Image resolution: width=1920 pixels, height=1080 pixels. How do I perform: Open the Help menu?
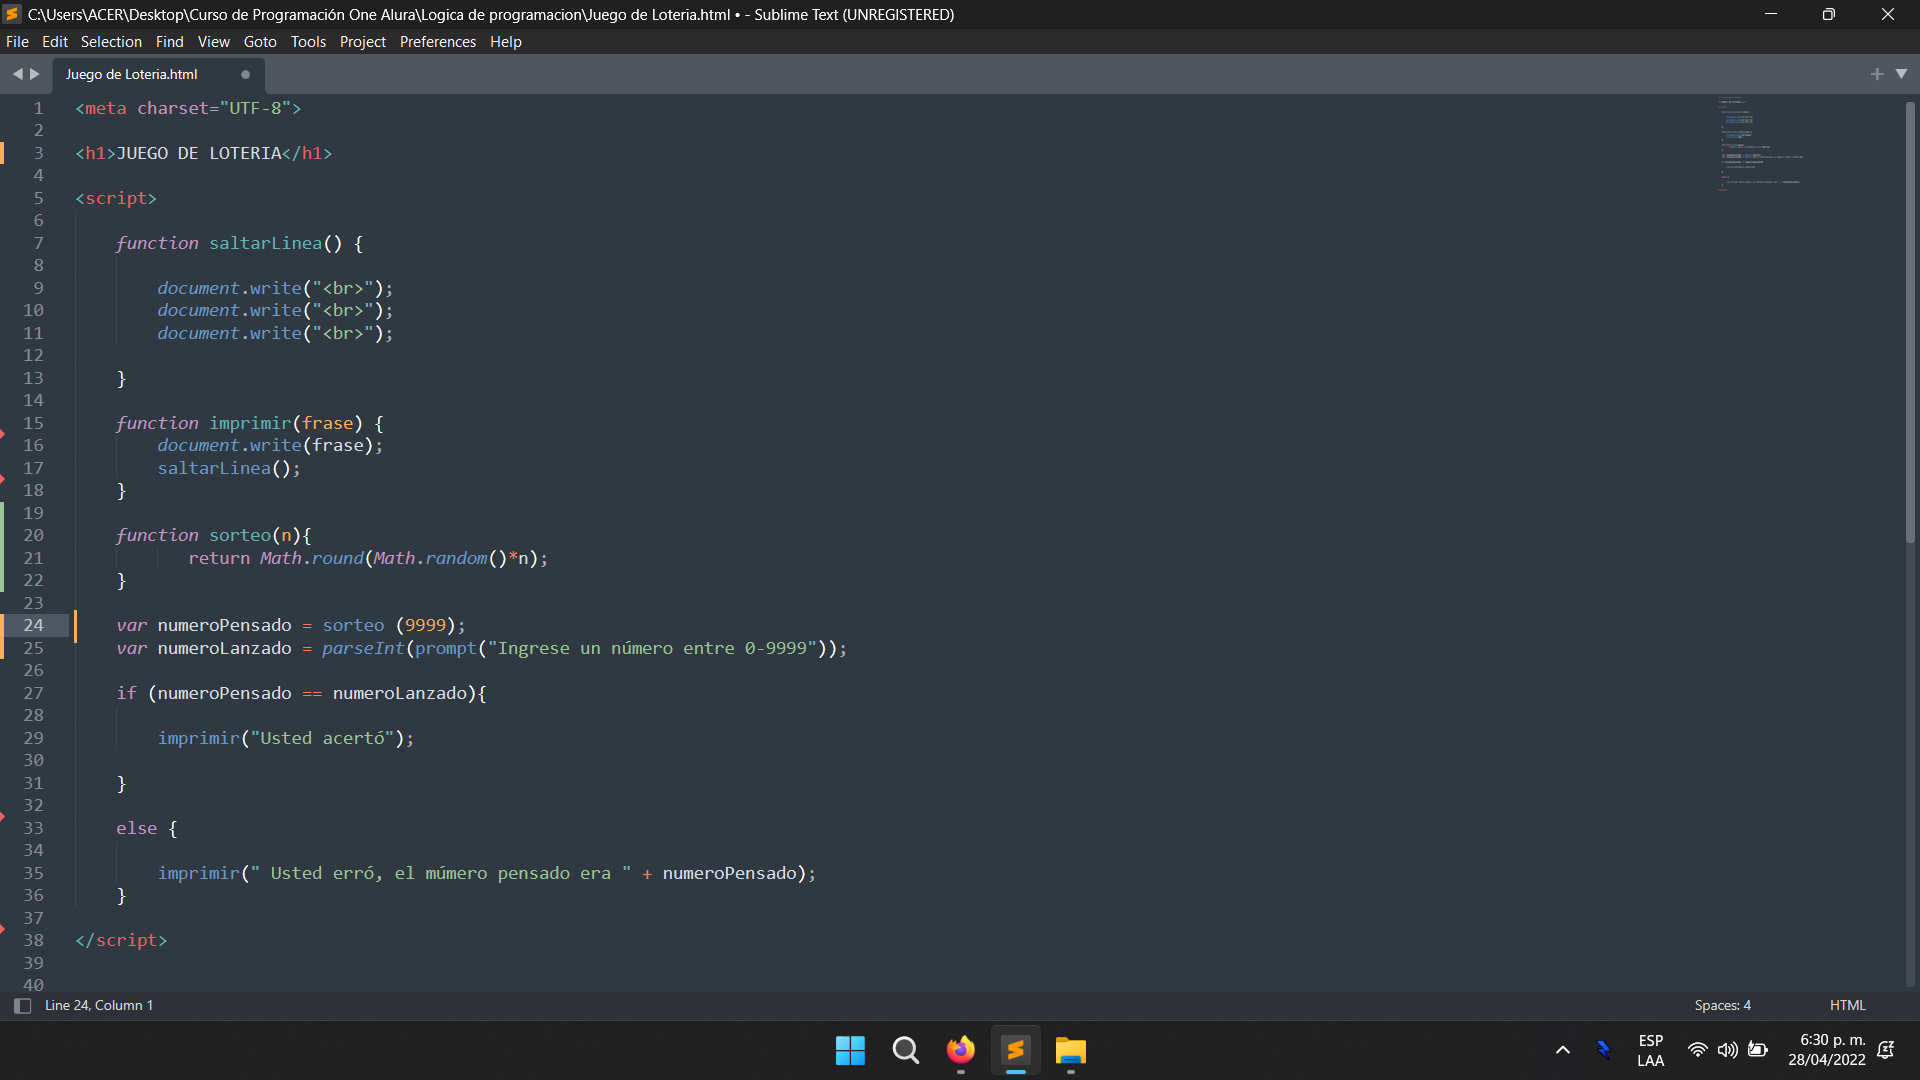click(506, 42)
